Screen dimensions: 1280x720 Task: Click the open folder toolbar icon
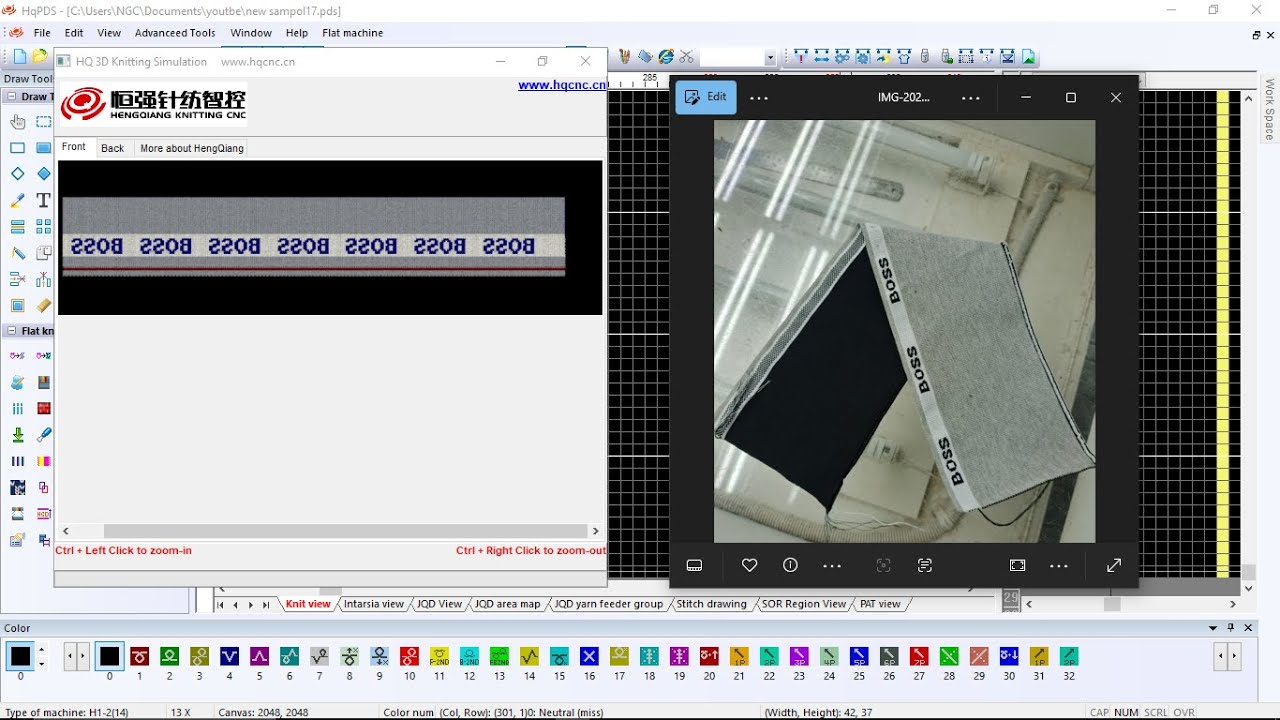coord(40,57)
